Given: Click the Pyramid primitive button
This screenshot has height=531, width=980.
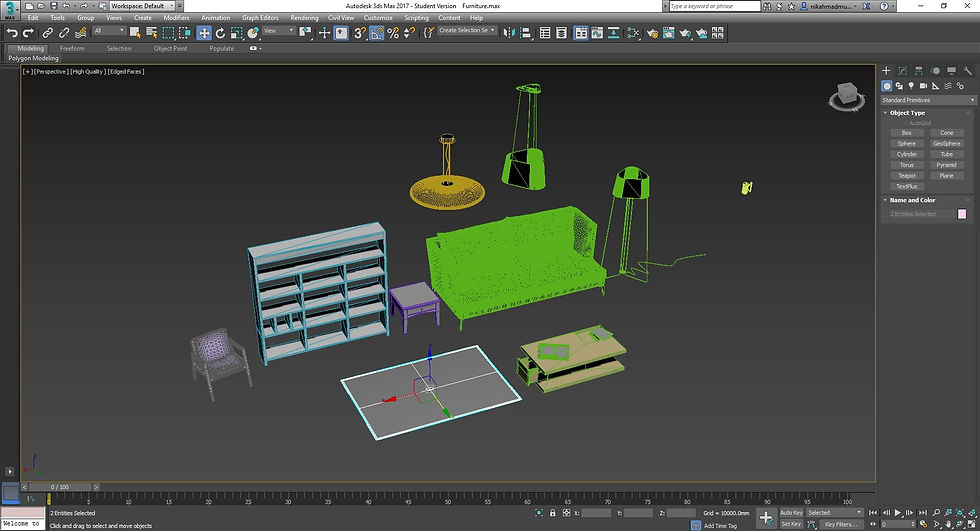Looking at the screenshot, I should 946,165.
